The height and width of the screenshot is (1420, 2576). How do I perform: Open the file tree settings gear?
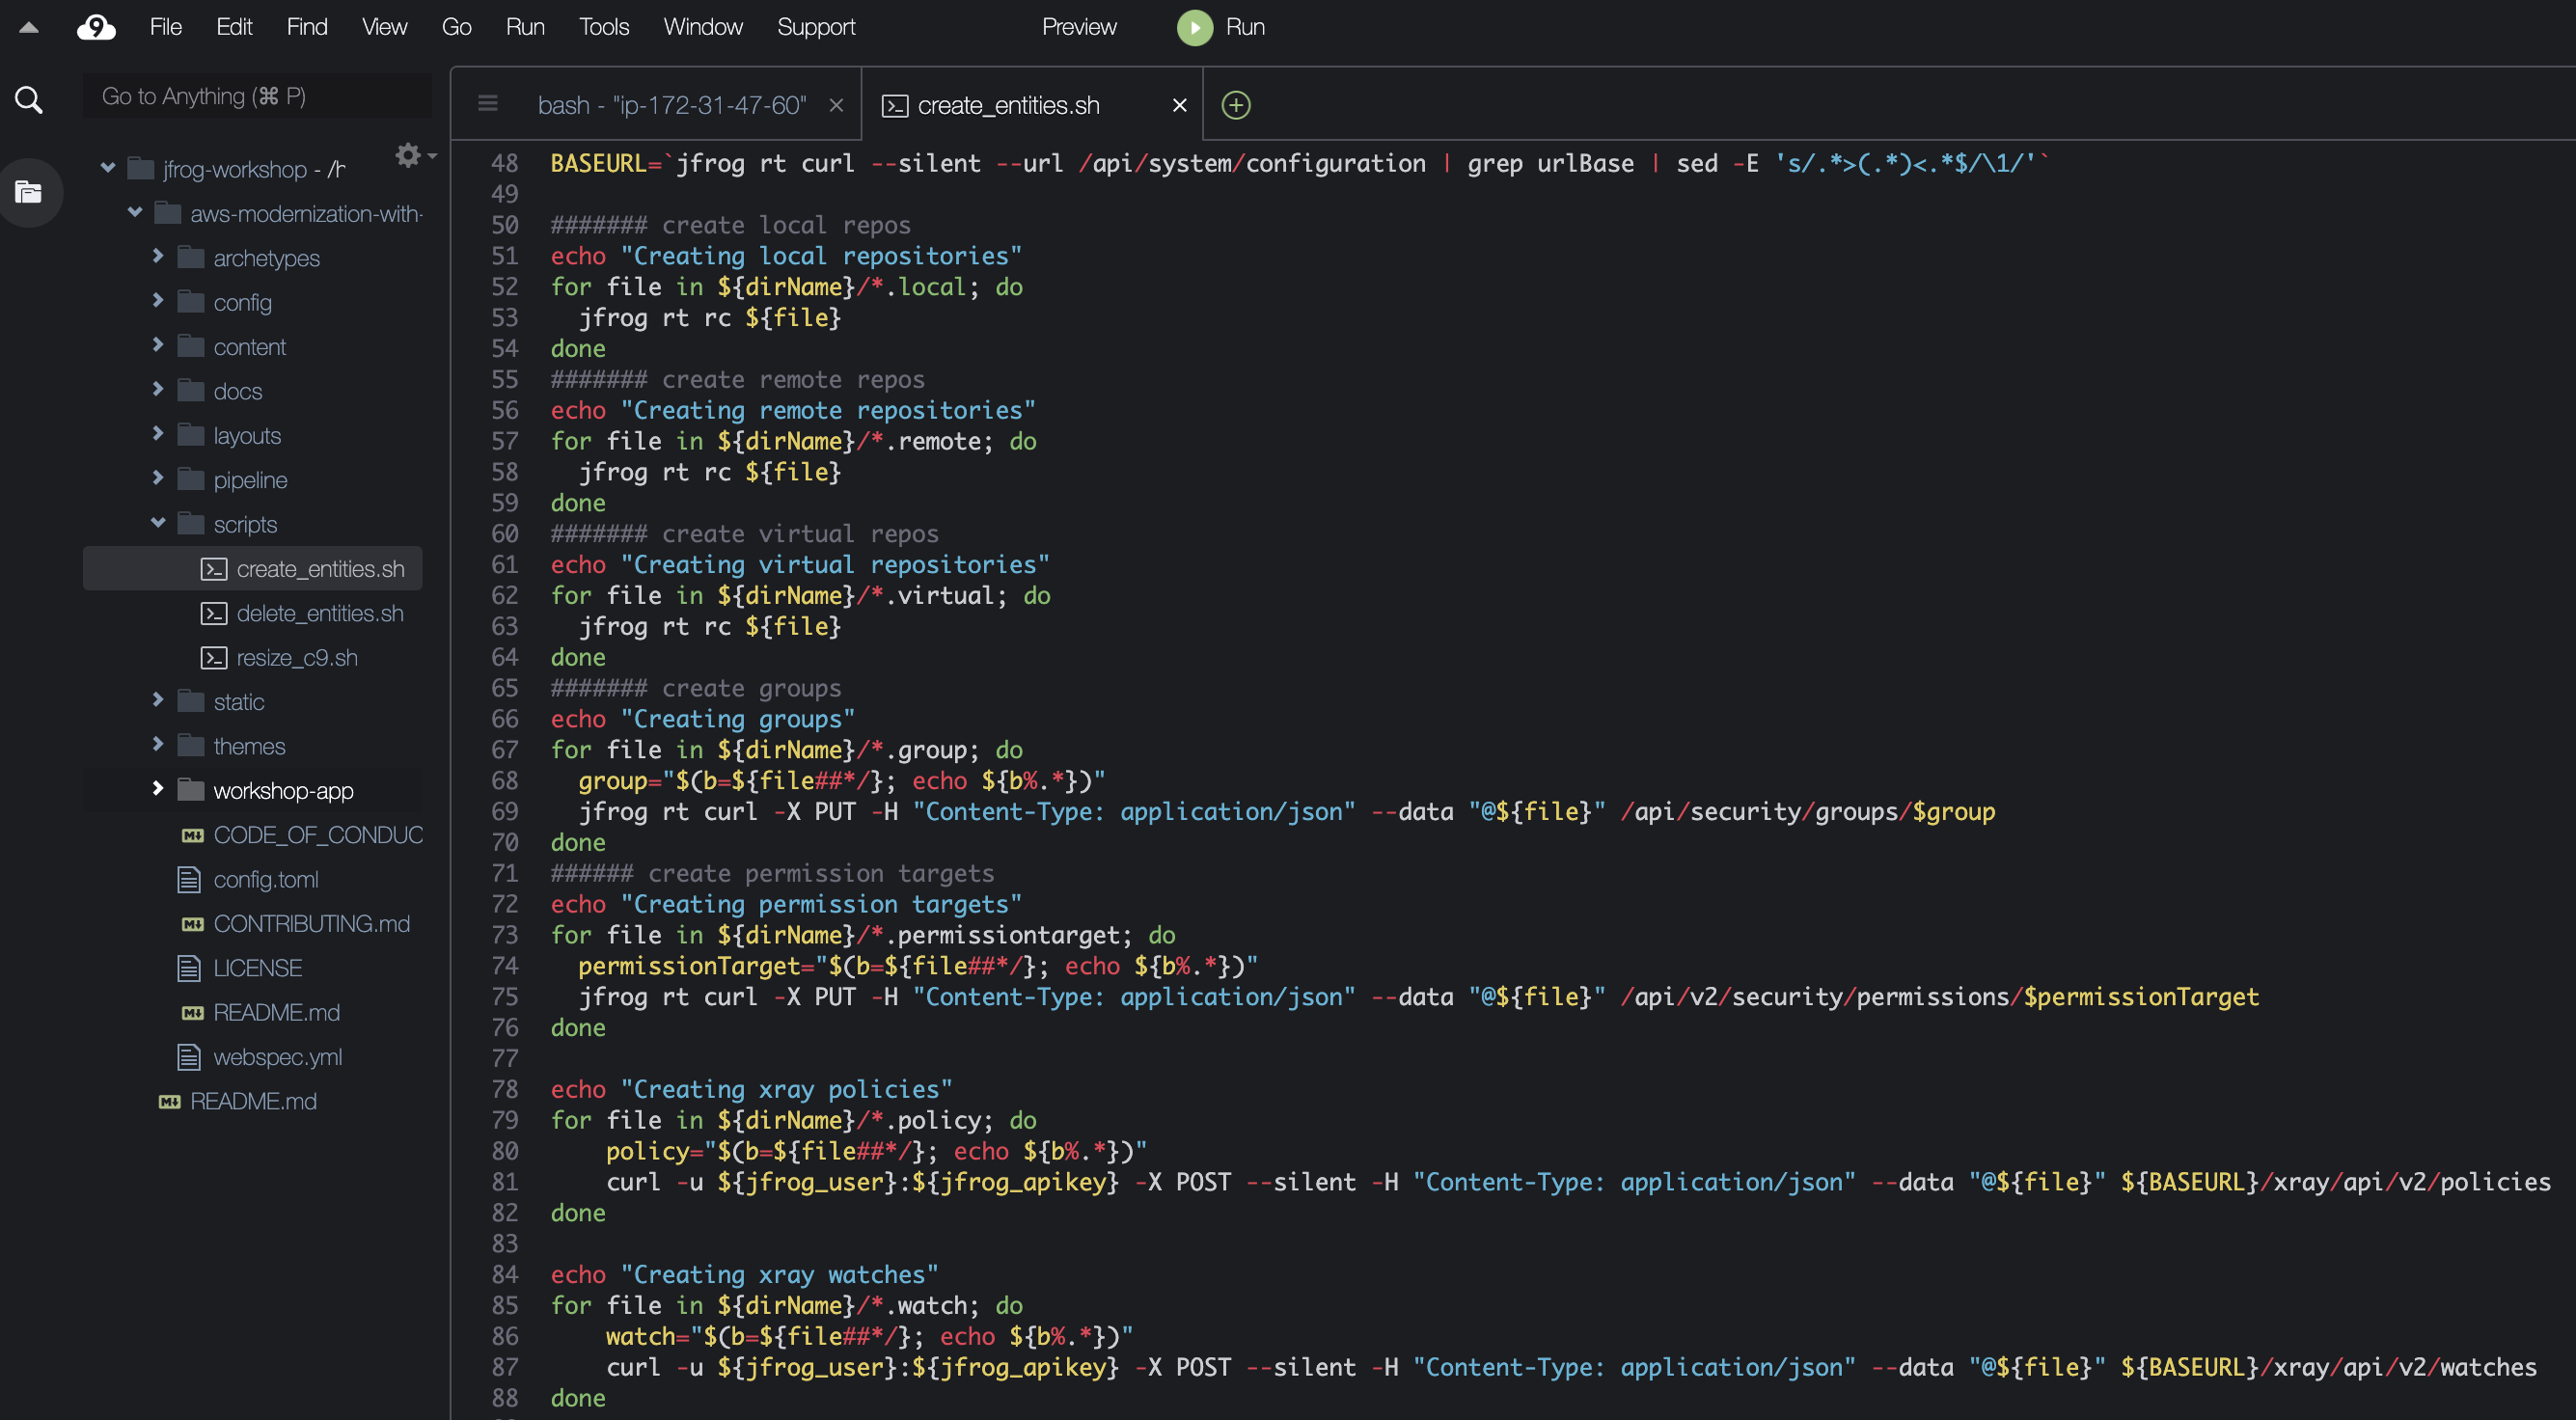pyautogui.click(x=407, y=155)
